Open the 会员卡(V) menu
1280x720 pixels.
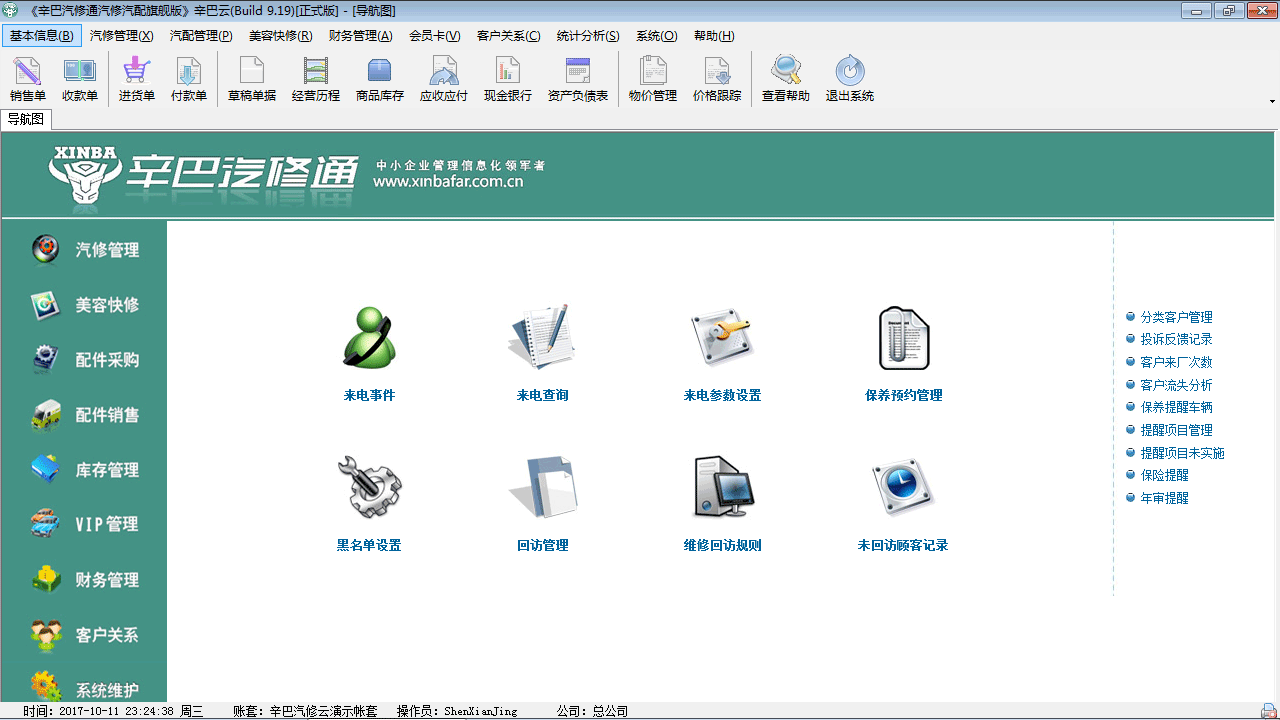point(435,36)
